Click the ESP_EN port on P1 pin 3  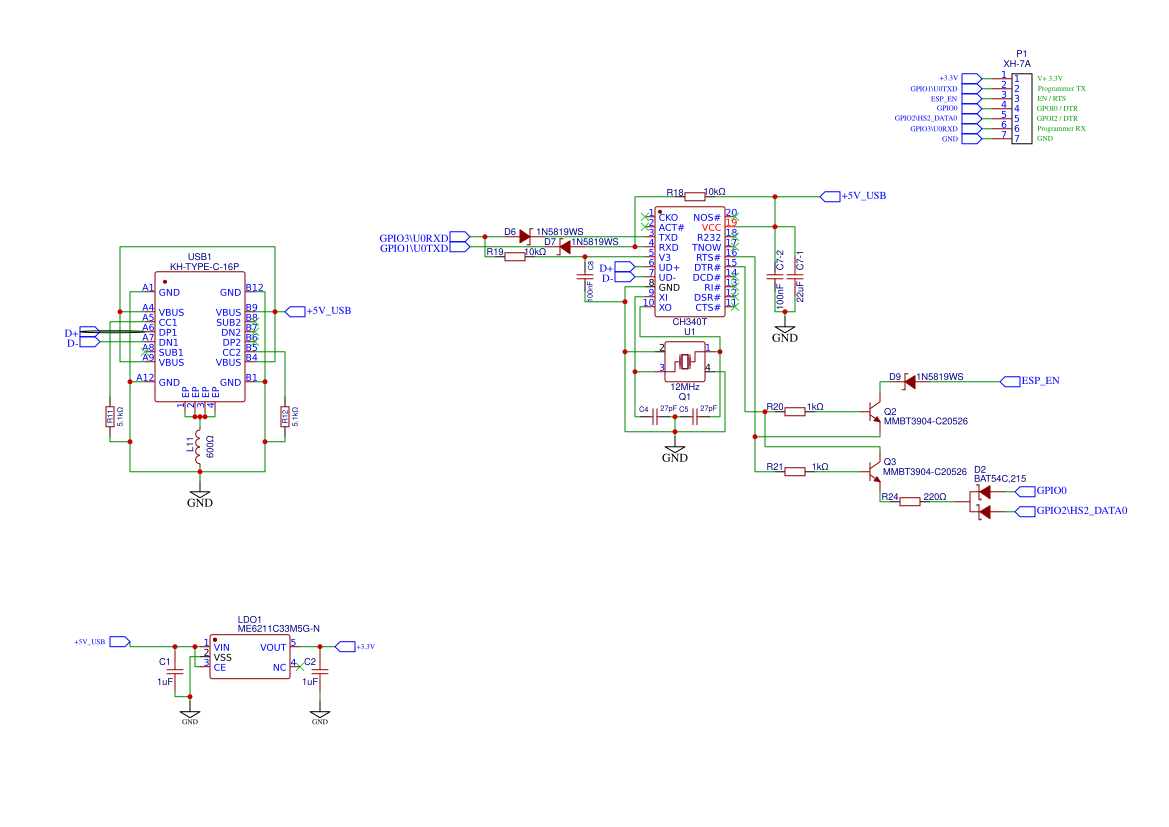coord(956,98)
